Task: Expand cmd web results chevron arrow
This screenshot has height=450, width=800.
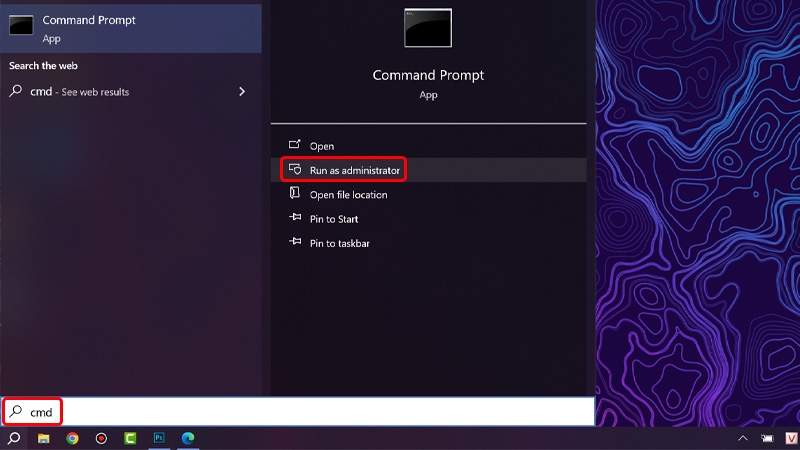Action: tap(242, 92)
